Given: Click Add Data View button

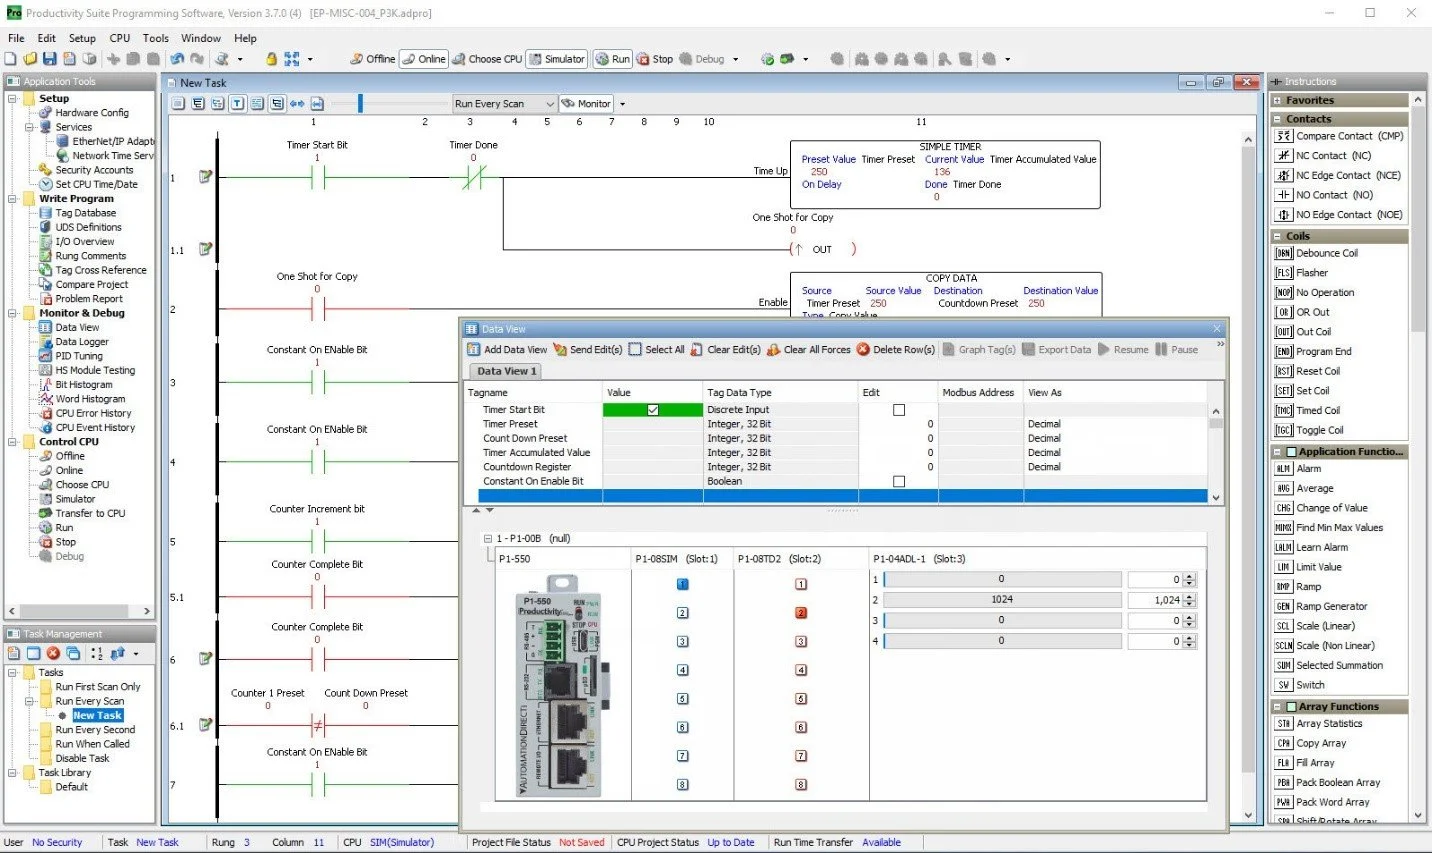Looking at the screenshot, I should point(507,349).
